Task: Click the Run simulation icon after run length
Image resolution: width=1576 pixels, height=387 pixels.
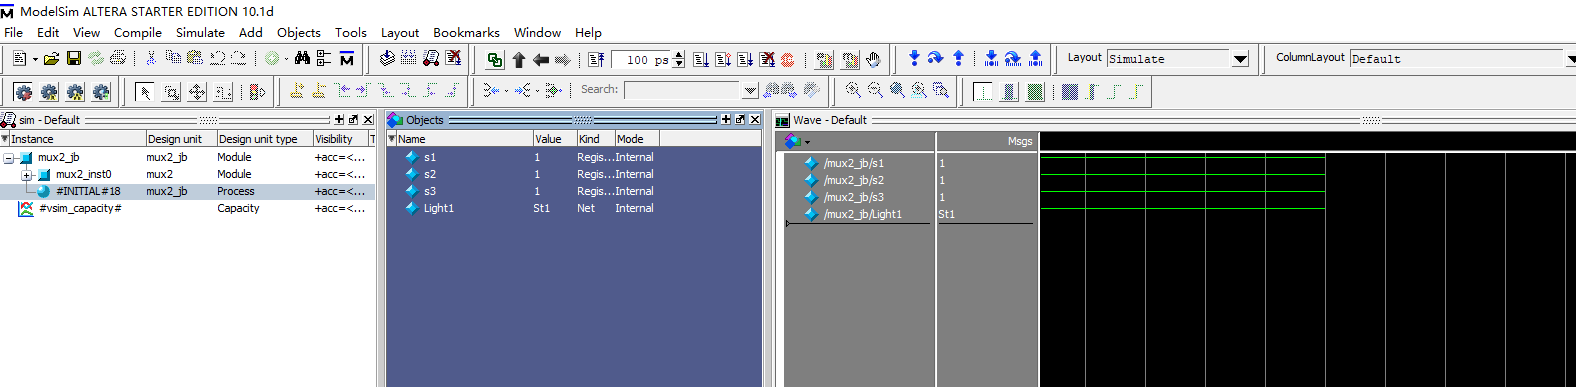Action: [701, 60]
